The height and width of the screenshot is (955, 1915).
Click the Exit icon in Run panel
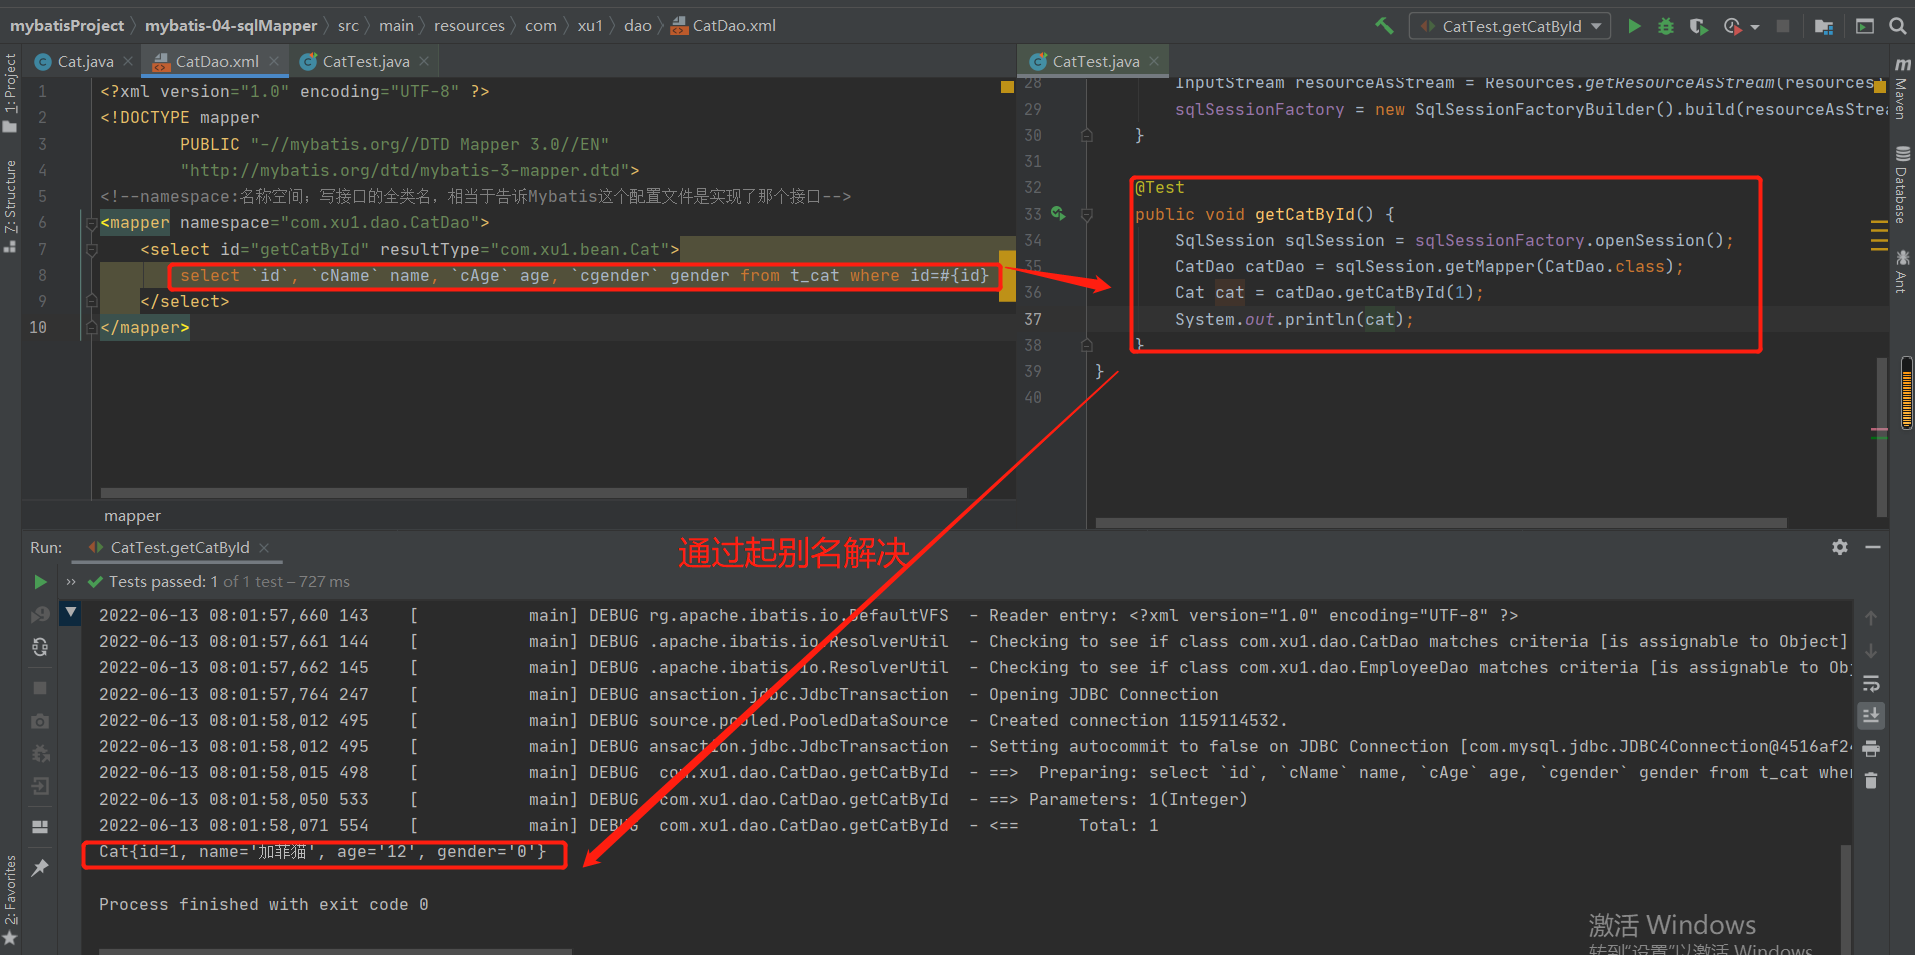click(x=40, y=787)
